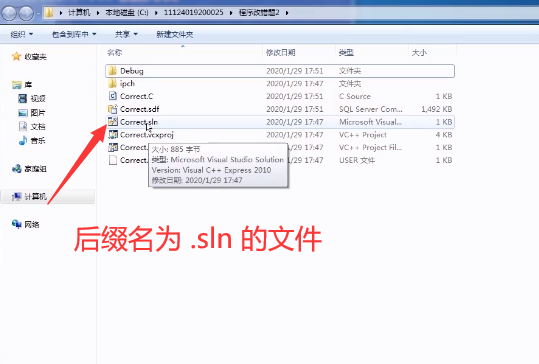Select the VC++ Project Filters file icon

coord(112,147)
